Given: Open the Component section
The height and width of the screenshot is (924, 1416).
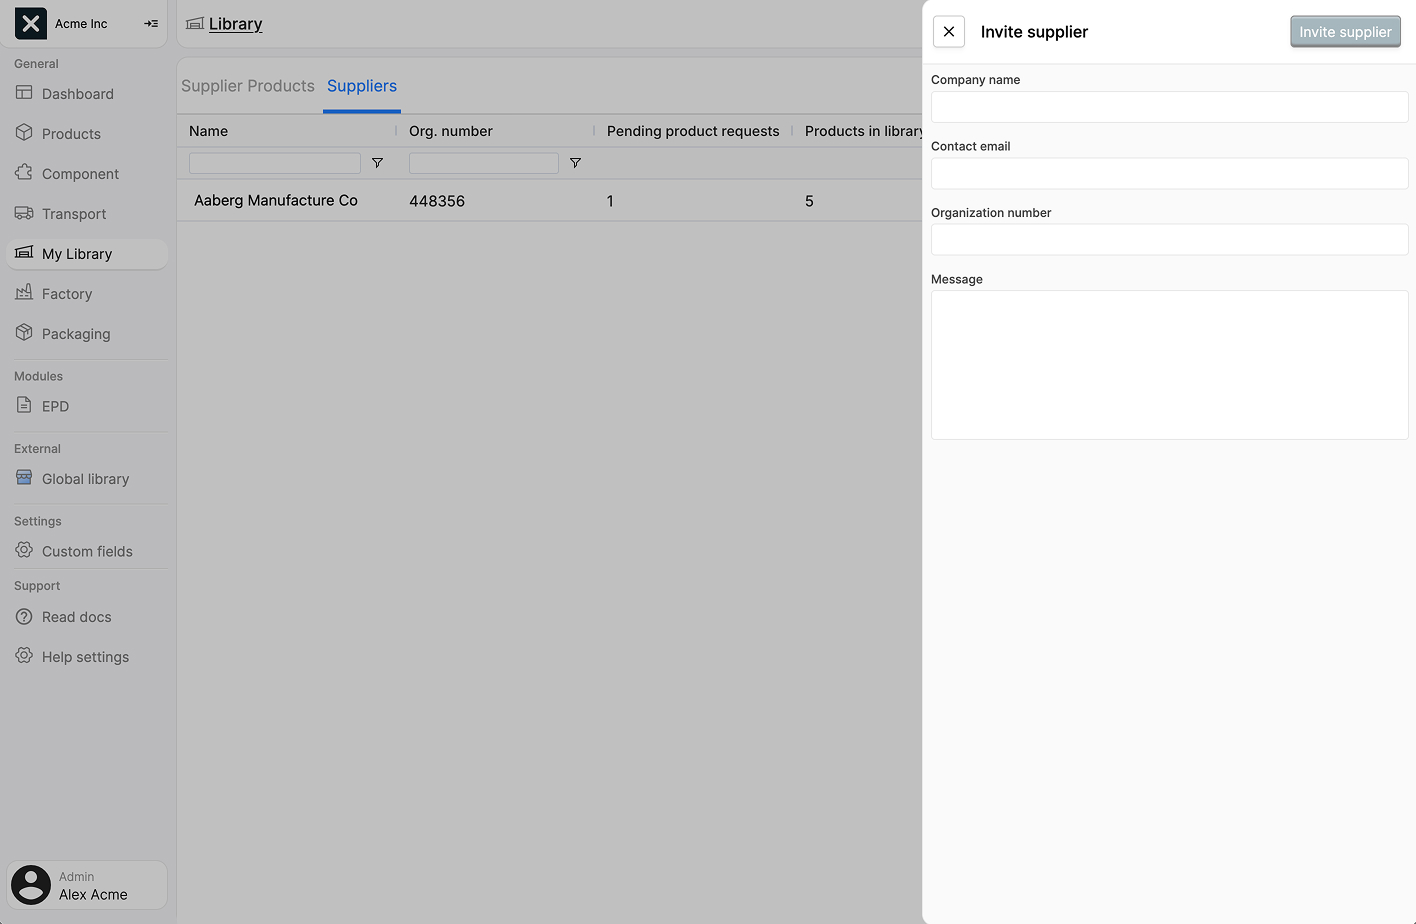Looking at the screenshot, I should point(80,173).
